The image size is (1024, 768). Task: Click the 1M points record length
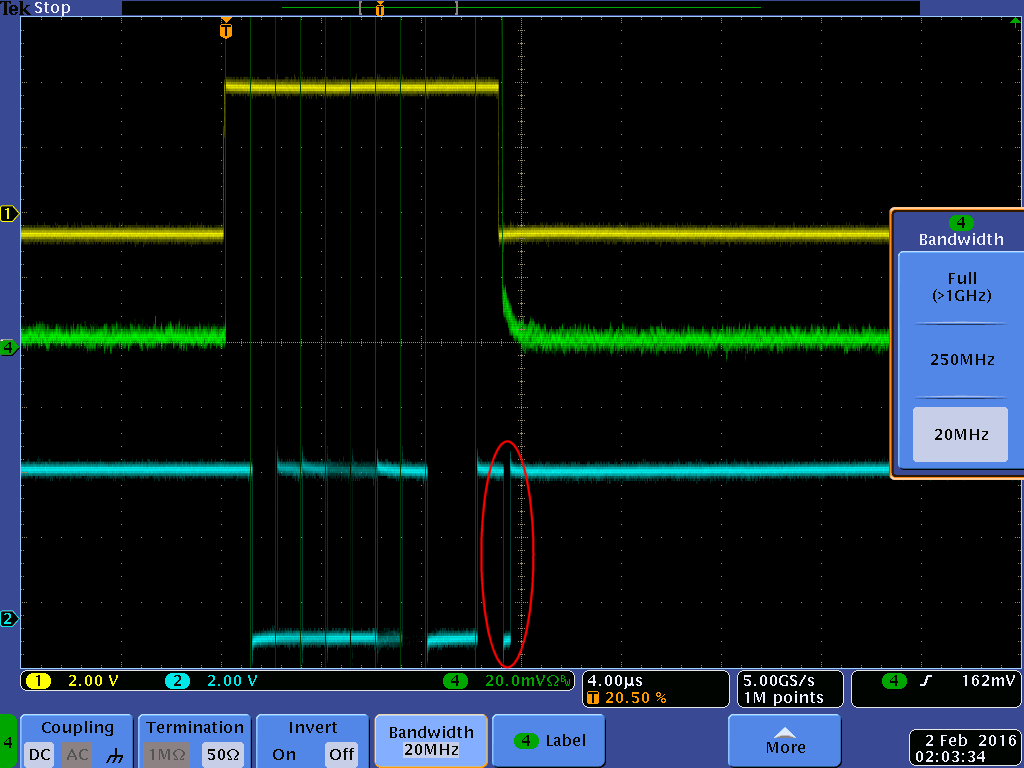tap(784, 698)
